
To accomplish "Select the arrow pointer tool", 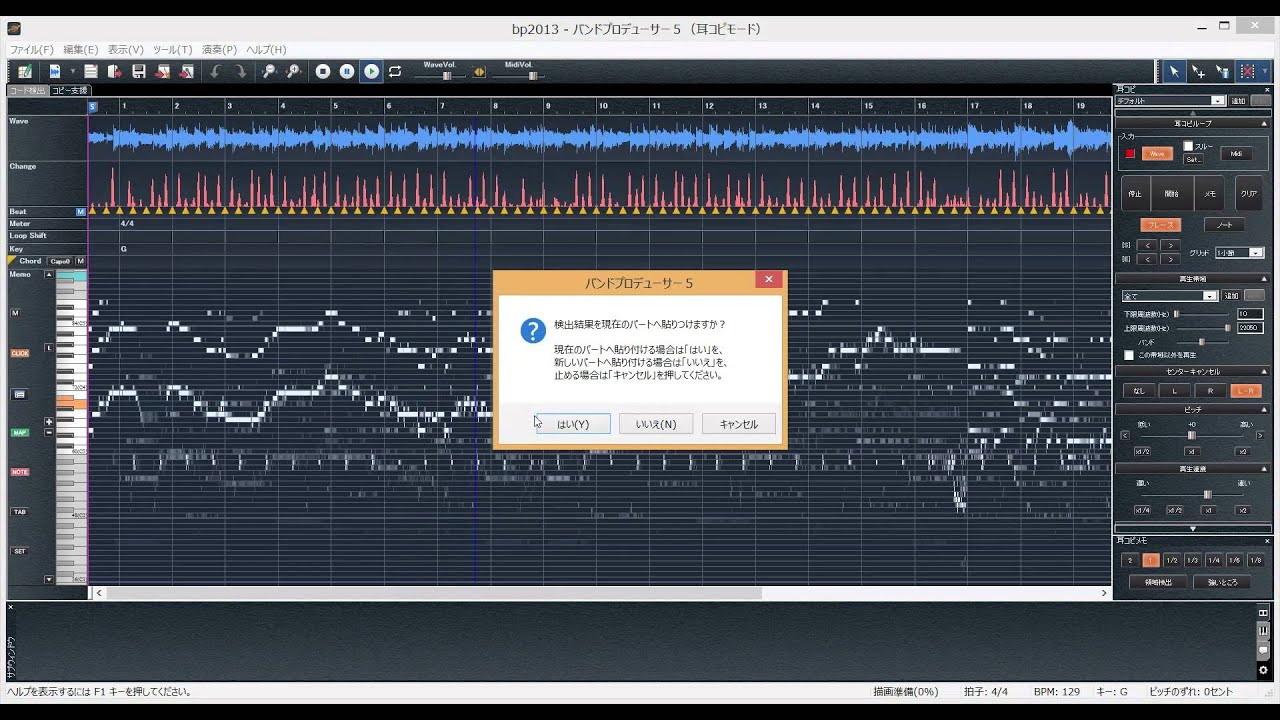I will coord(1174,71).
